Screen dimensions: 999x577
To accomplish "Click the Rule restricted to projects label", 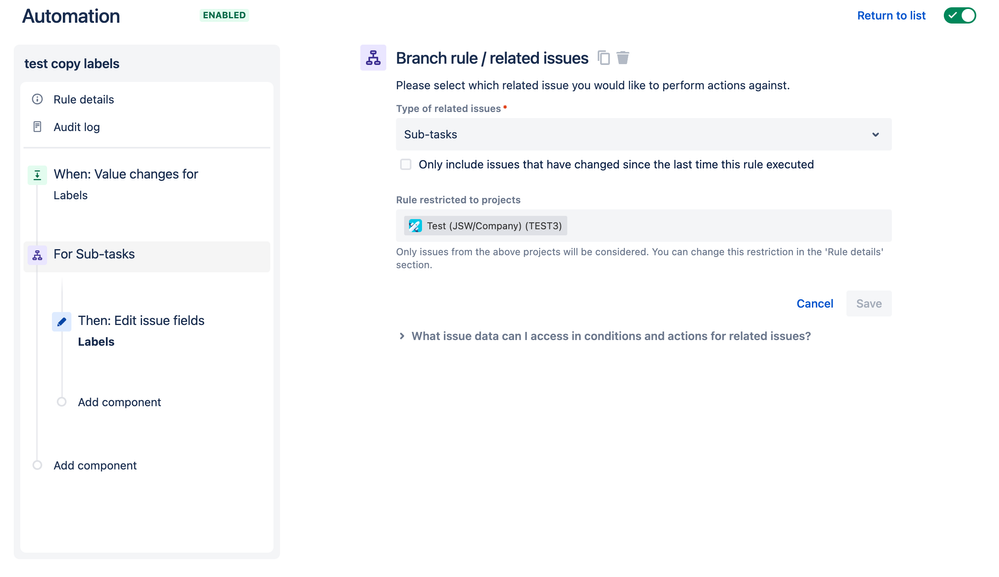I will pos(458,200).
